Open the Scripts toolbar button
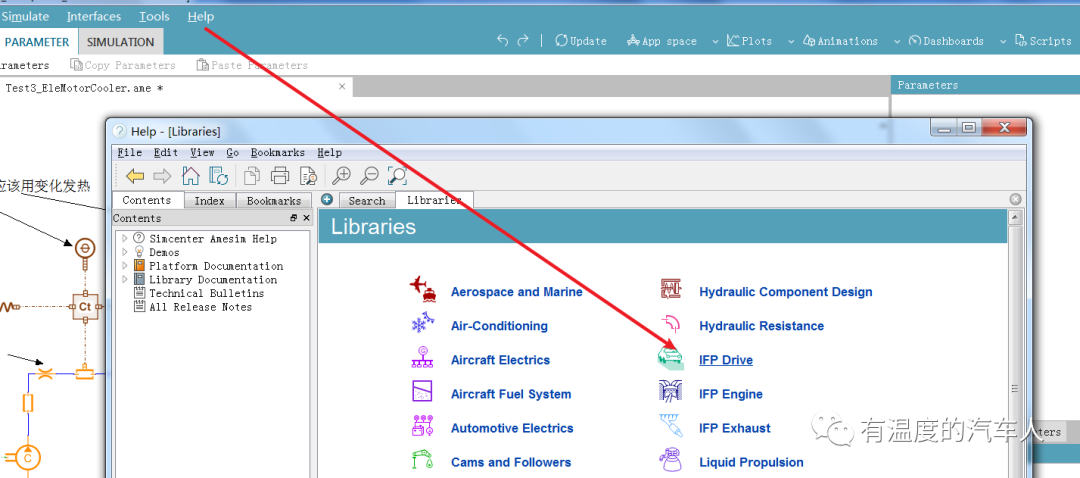 click(x=1043, y=41)
